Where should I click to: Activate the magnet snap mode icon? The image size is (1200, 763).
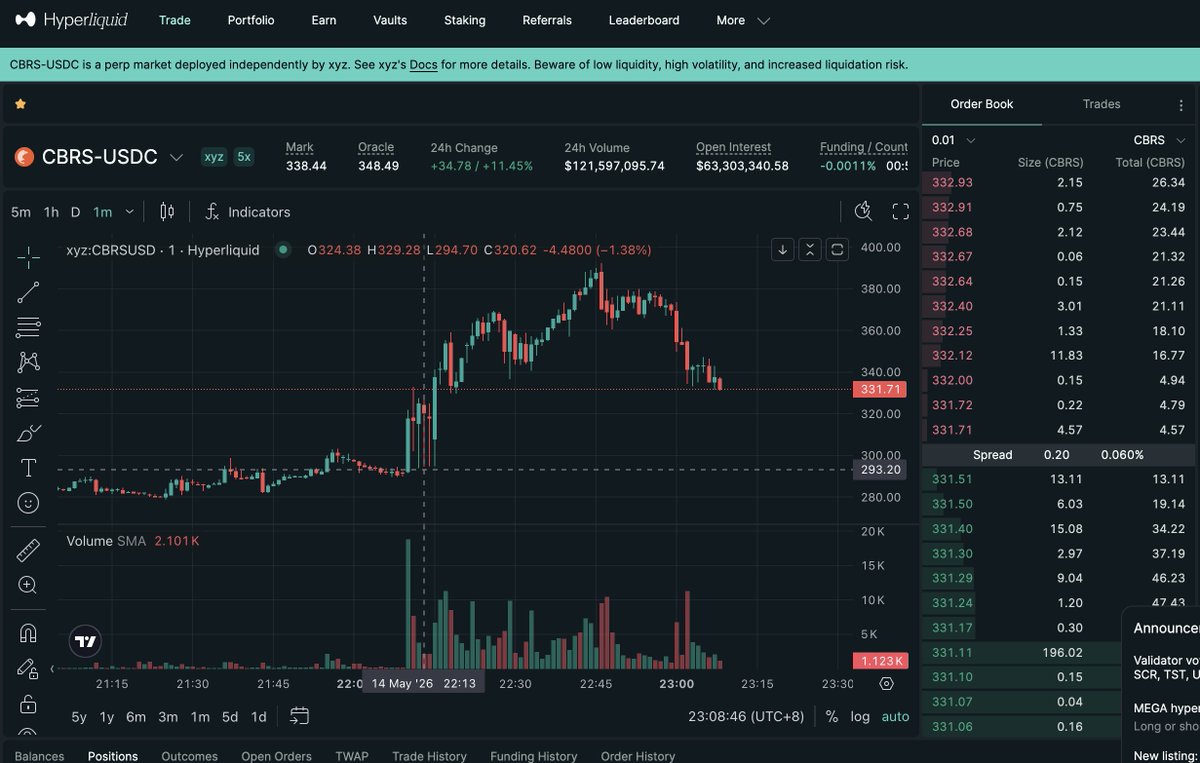28,633
